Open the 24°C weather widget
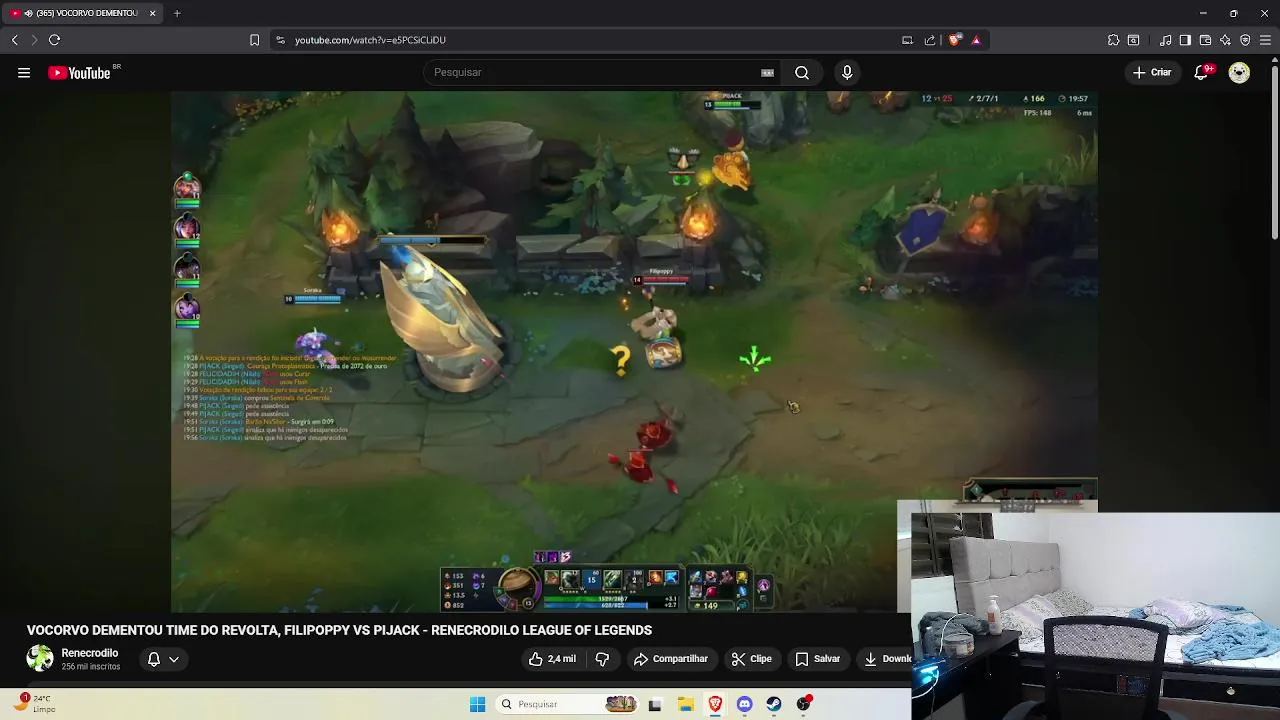Viewport: 1280px width, 720px height. click(36, 704)
